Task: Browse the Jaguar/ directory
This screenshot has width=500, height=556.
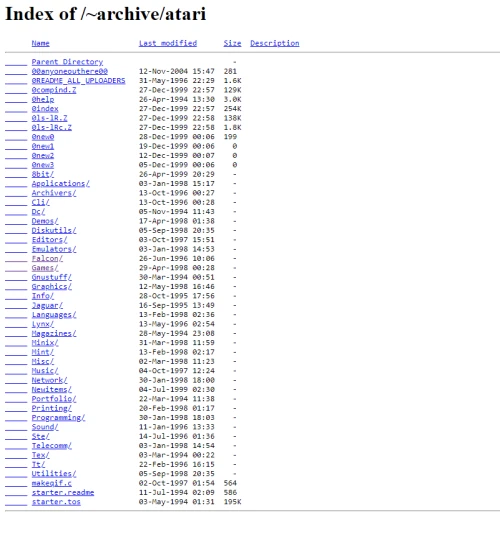Action: (x=47, y=305)
